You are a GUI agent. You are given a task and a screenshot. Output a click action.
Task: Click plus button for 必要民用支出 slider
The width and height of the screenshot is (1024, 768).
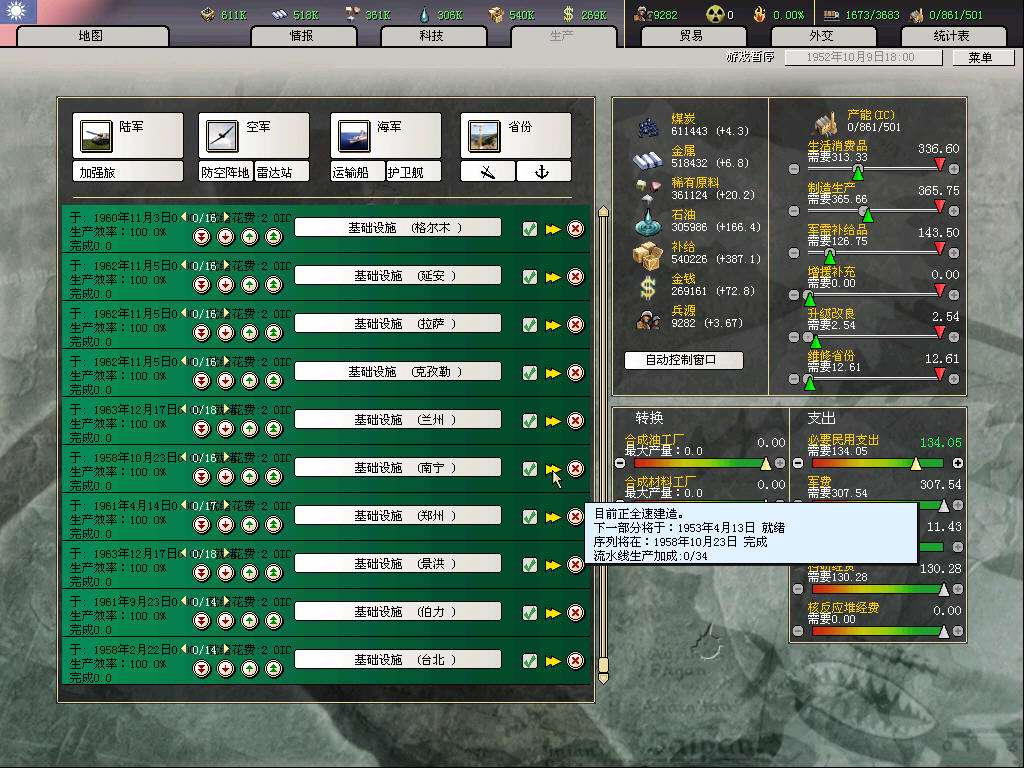tap(957, 463)
